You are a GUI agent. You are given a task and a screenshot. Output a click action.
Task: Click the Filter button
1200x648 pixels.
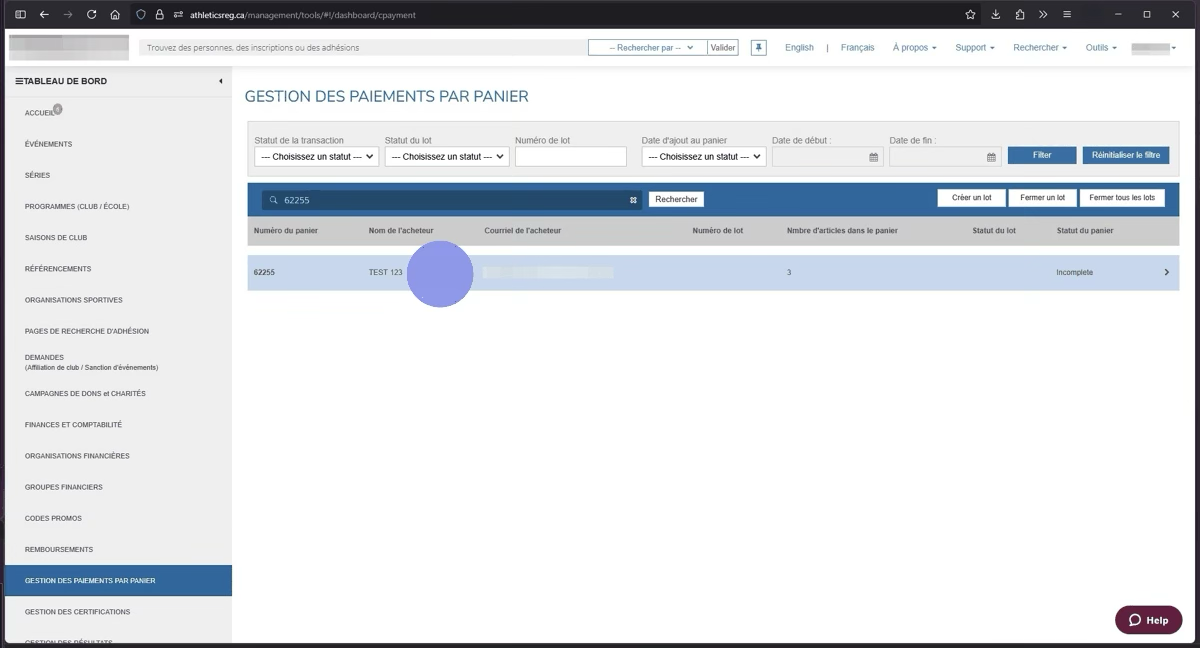1041,156
